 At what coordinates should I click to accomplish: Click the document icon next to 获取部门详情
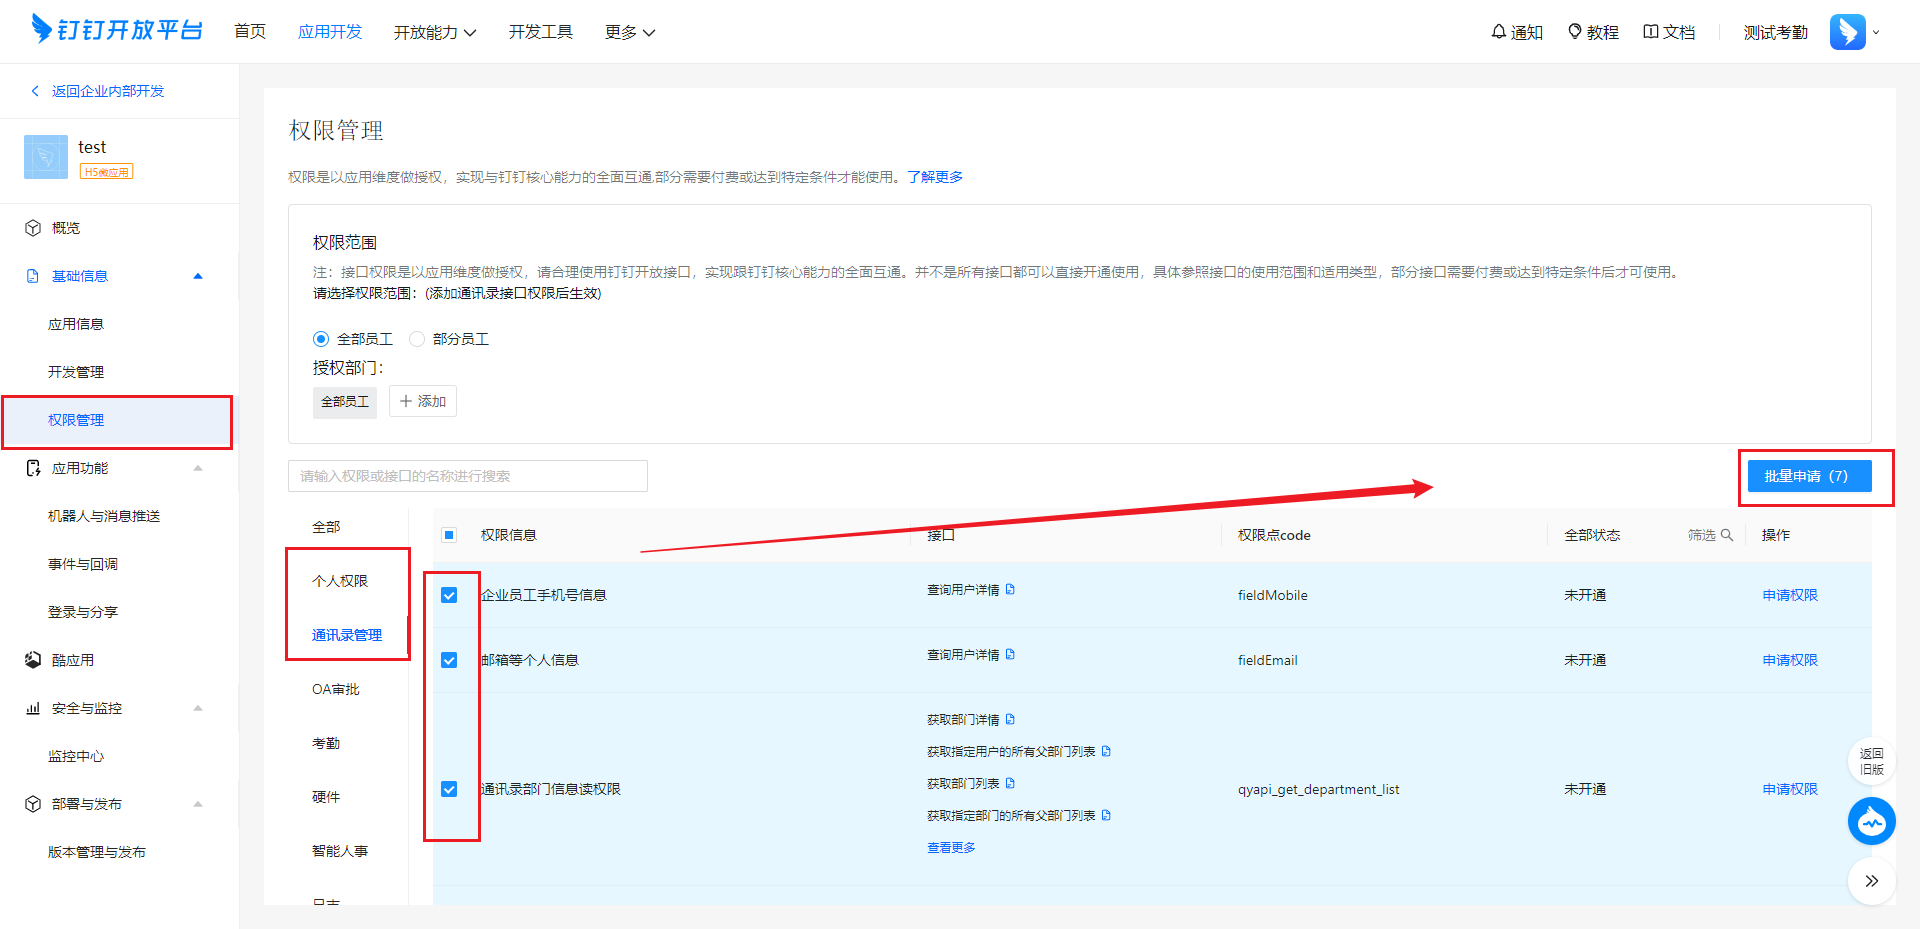pyautogui.click(x=1010, y=719)
